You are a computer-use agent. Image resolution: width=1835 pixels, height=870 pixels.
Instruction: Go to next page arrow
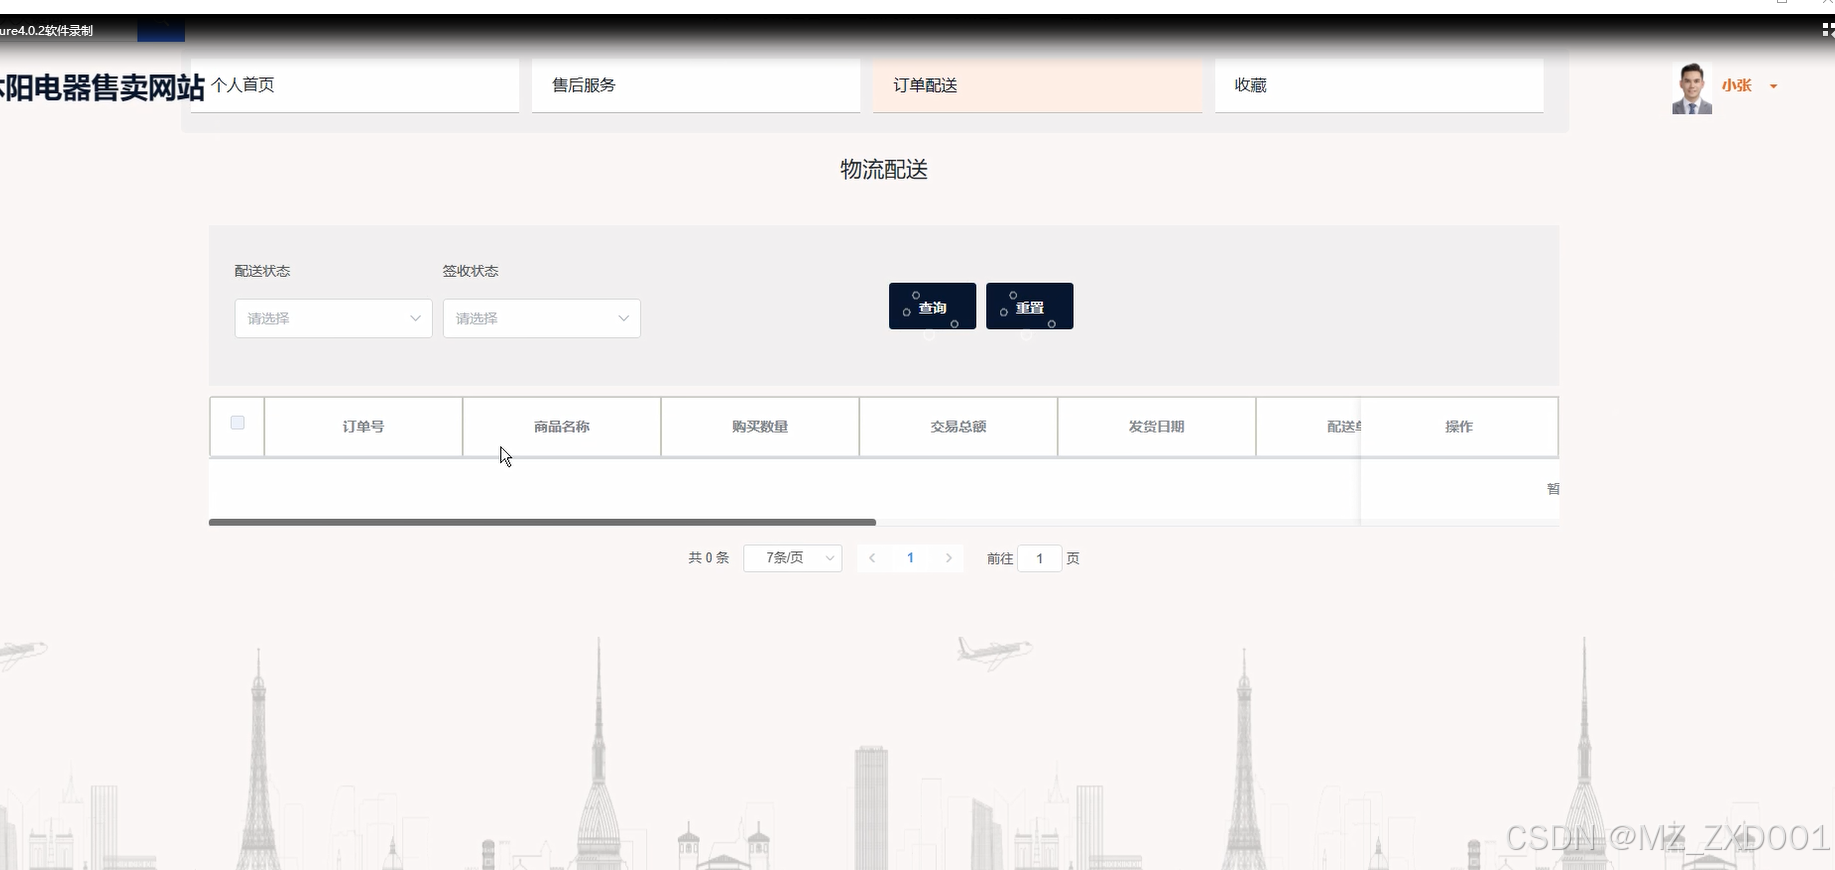click(x=948, y=558)
